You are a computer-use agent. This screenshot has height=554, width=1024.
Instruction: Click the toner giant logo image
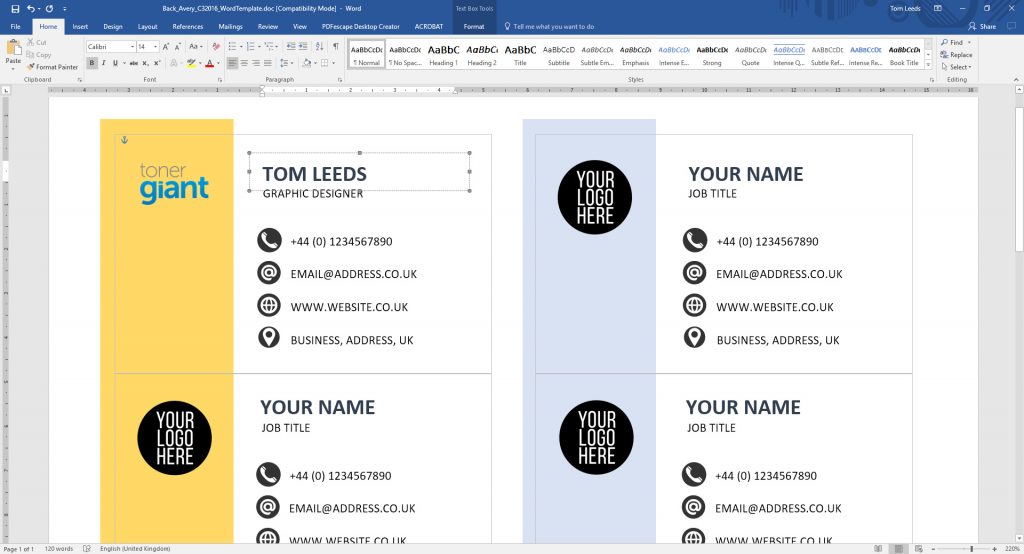point(174,184)
